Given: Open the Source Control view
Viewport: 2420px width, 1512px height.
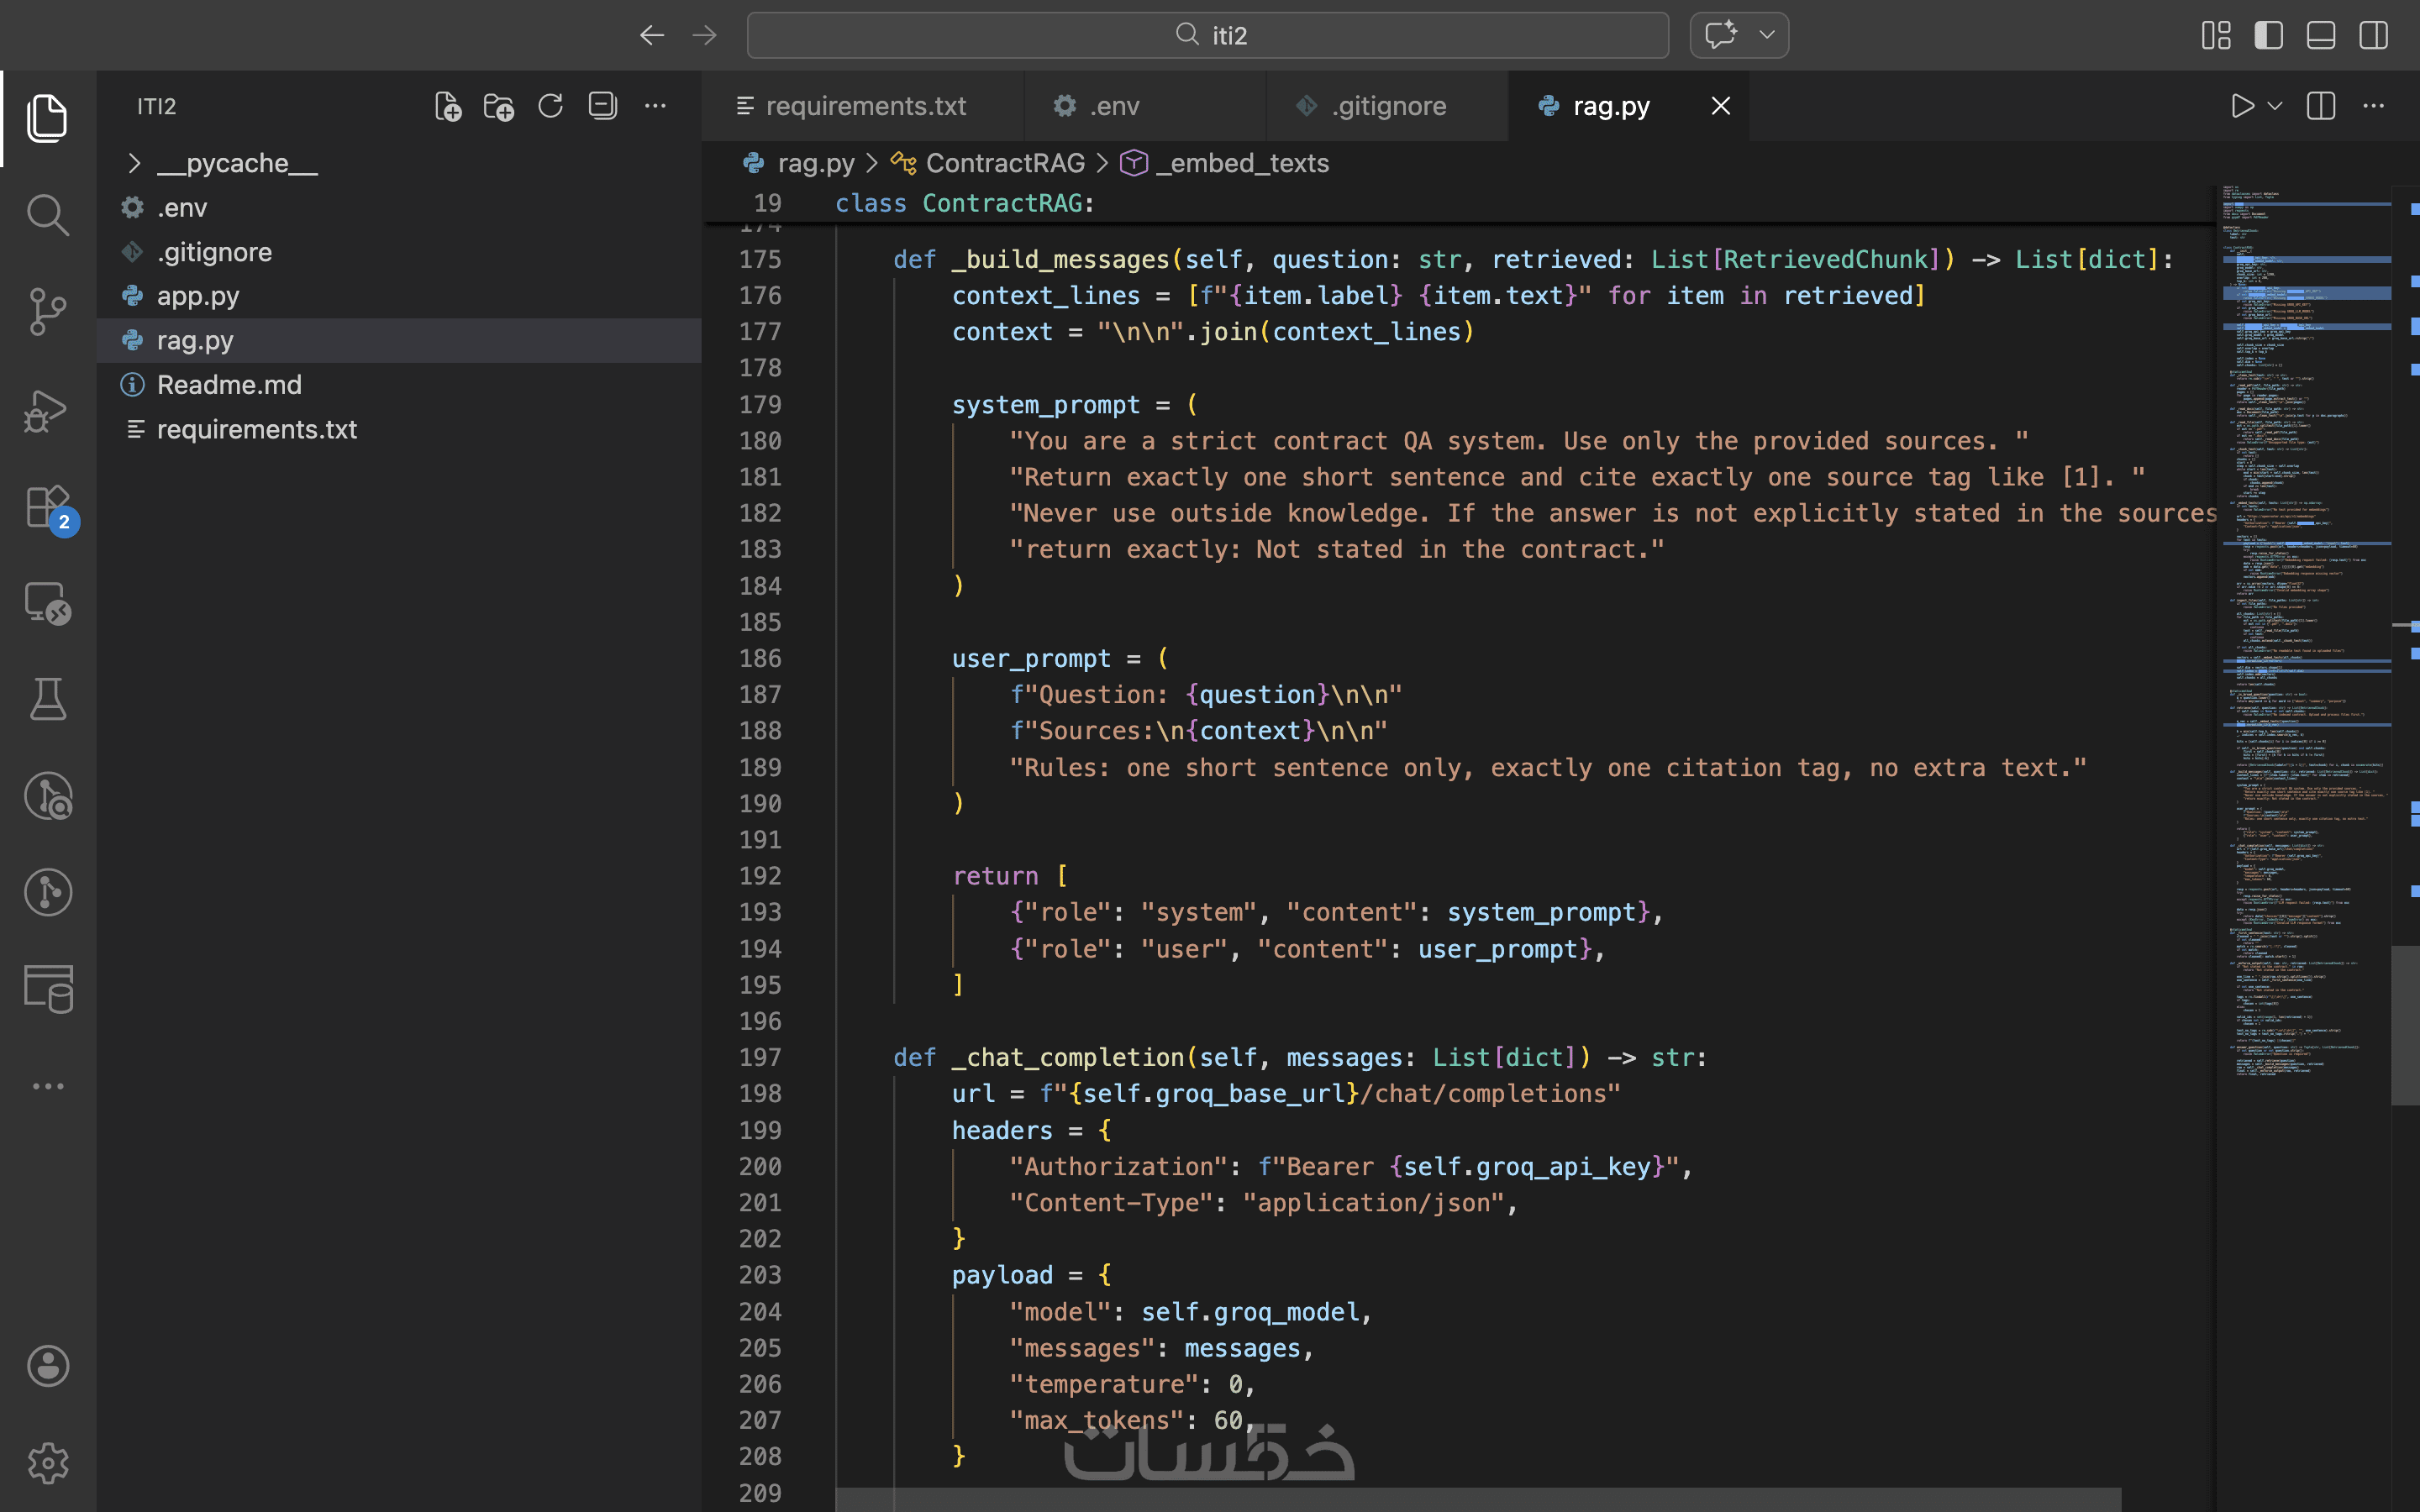Looking at the screenshot, I should (x=47, y=312).
